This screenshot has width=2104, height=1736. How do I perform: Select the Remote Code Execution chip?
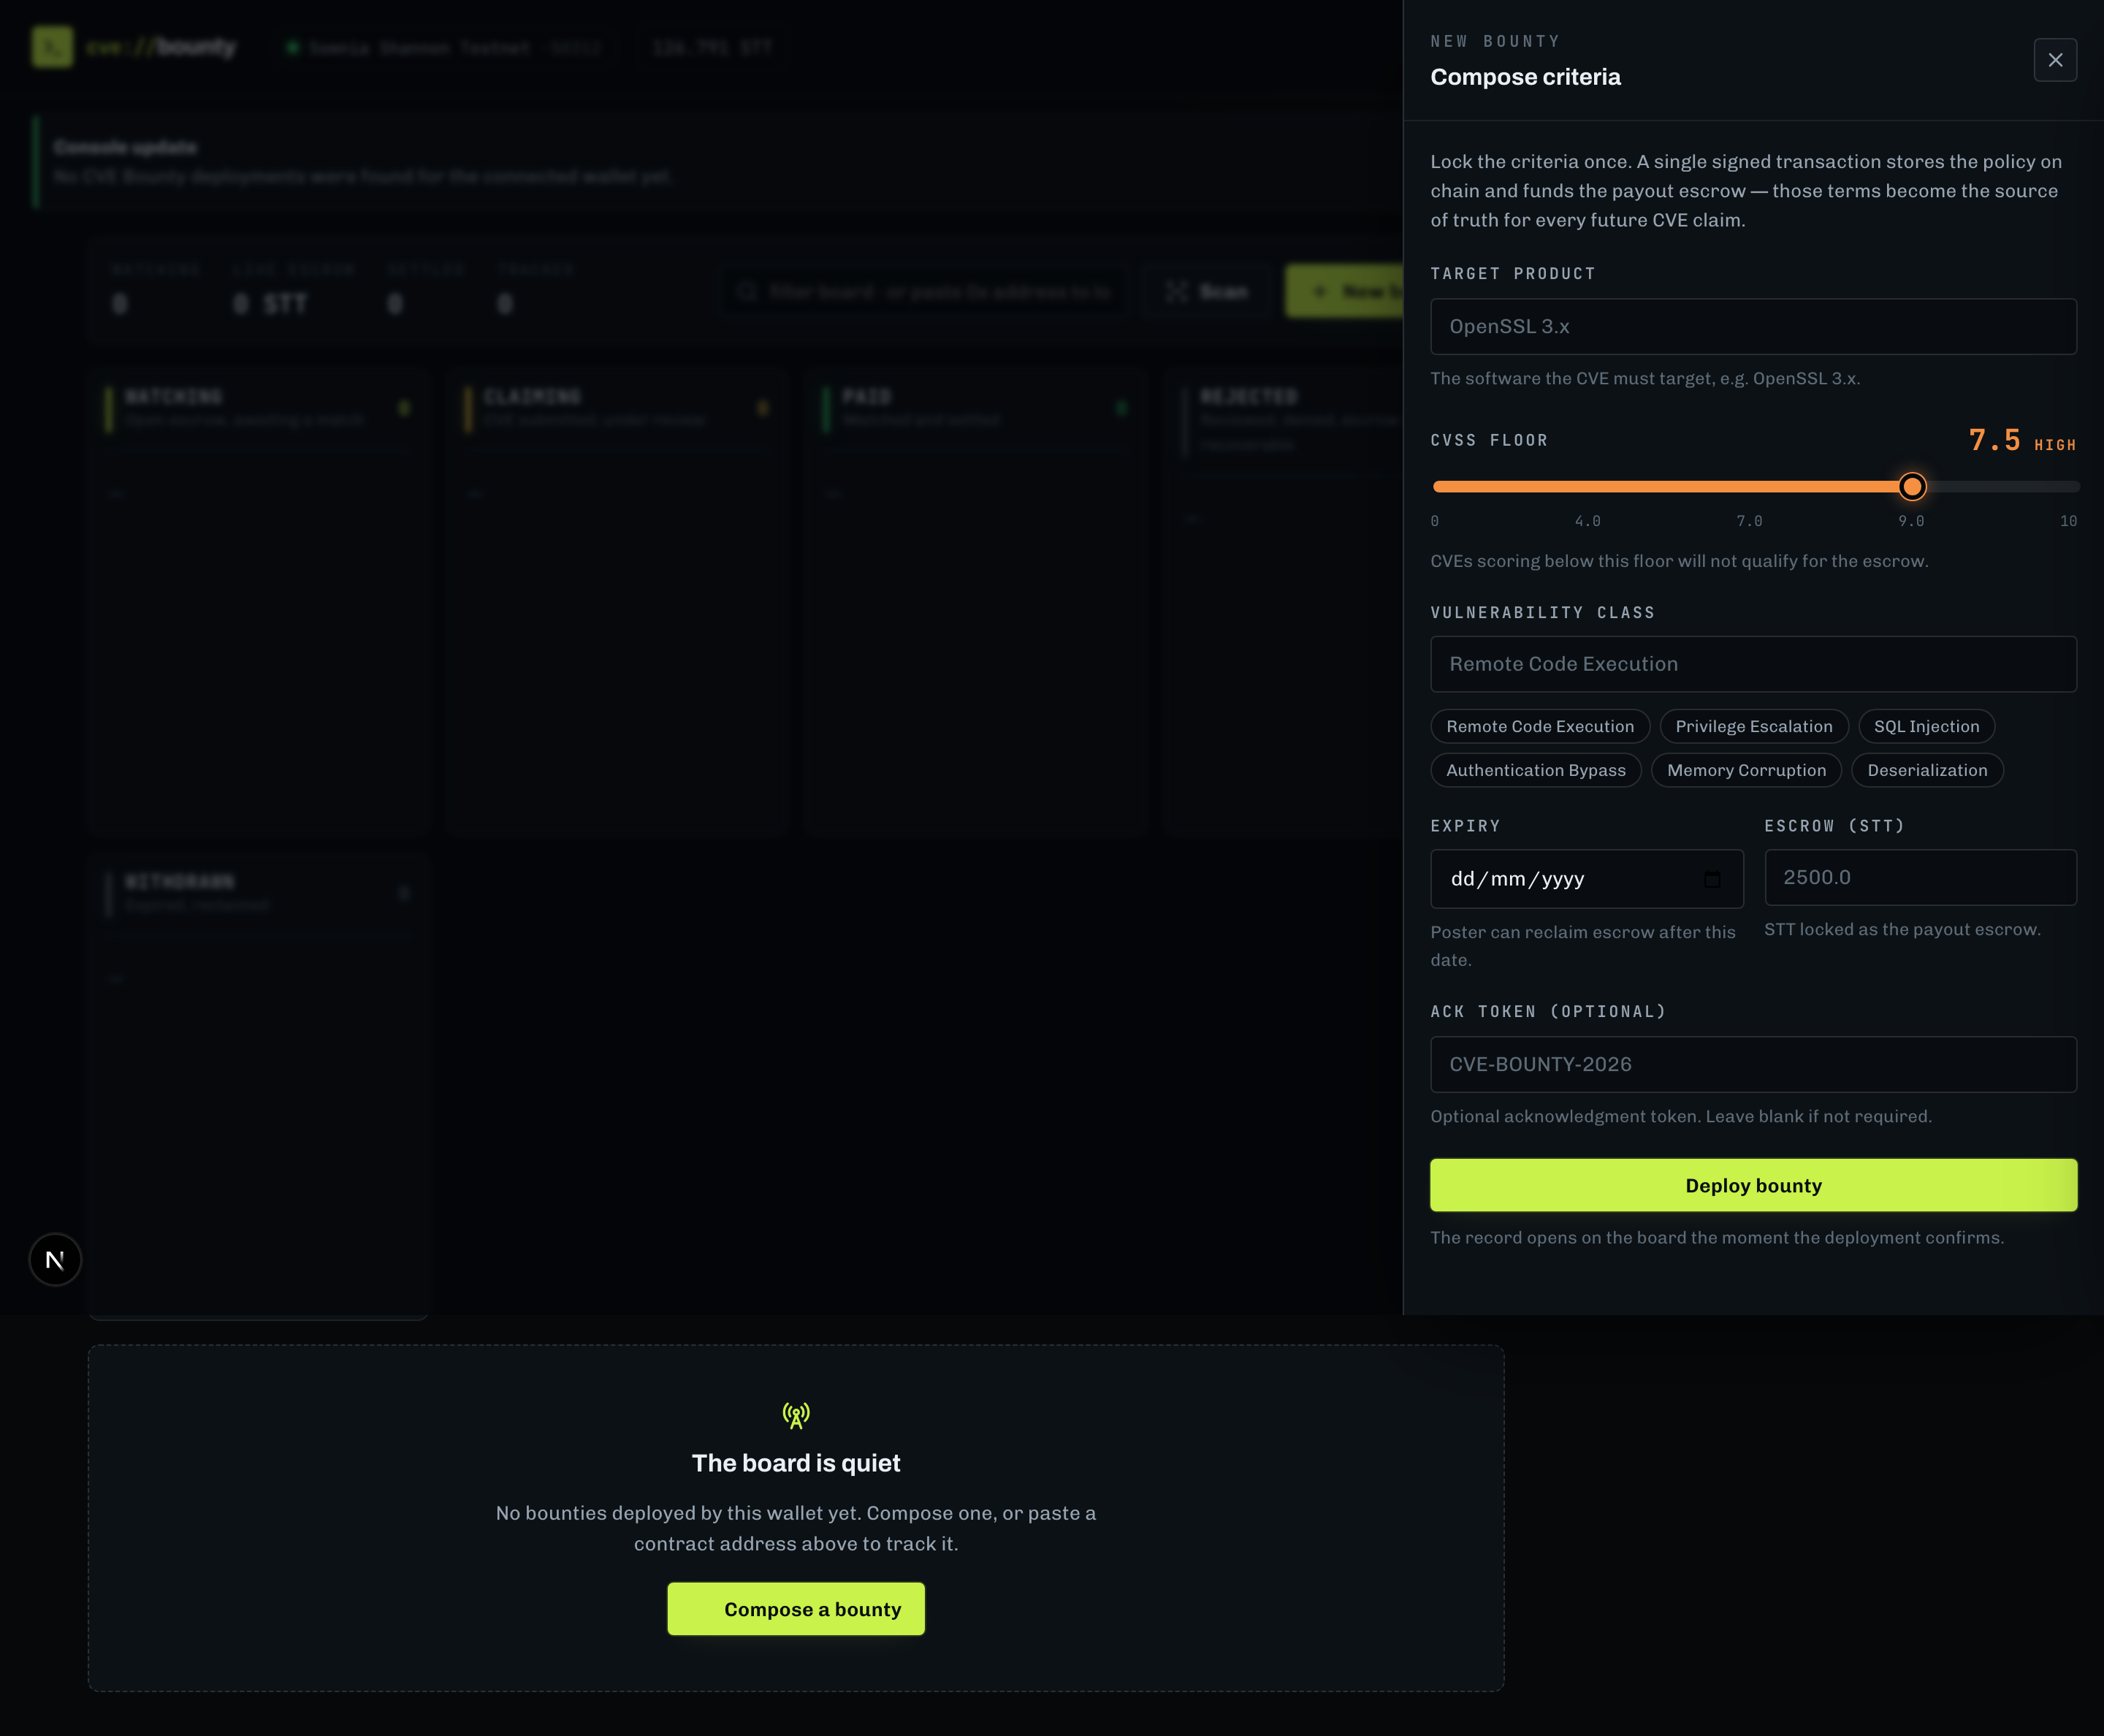point(1540,726)
